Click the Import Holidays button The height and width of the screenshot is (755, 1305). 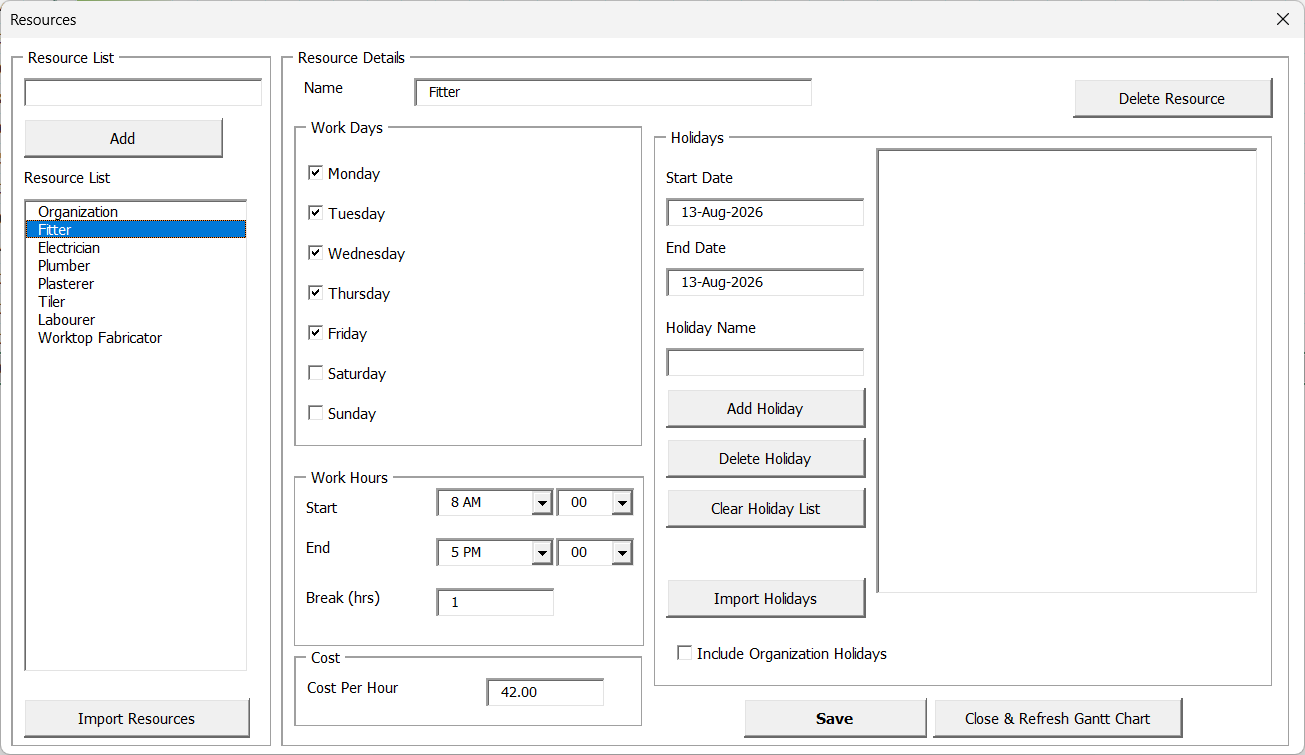765,598
